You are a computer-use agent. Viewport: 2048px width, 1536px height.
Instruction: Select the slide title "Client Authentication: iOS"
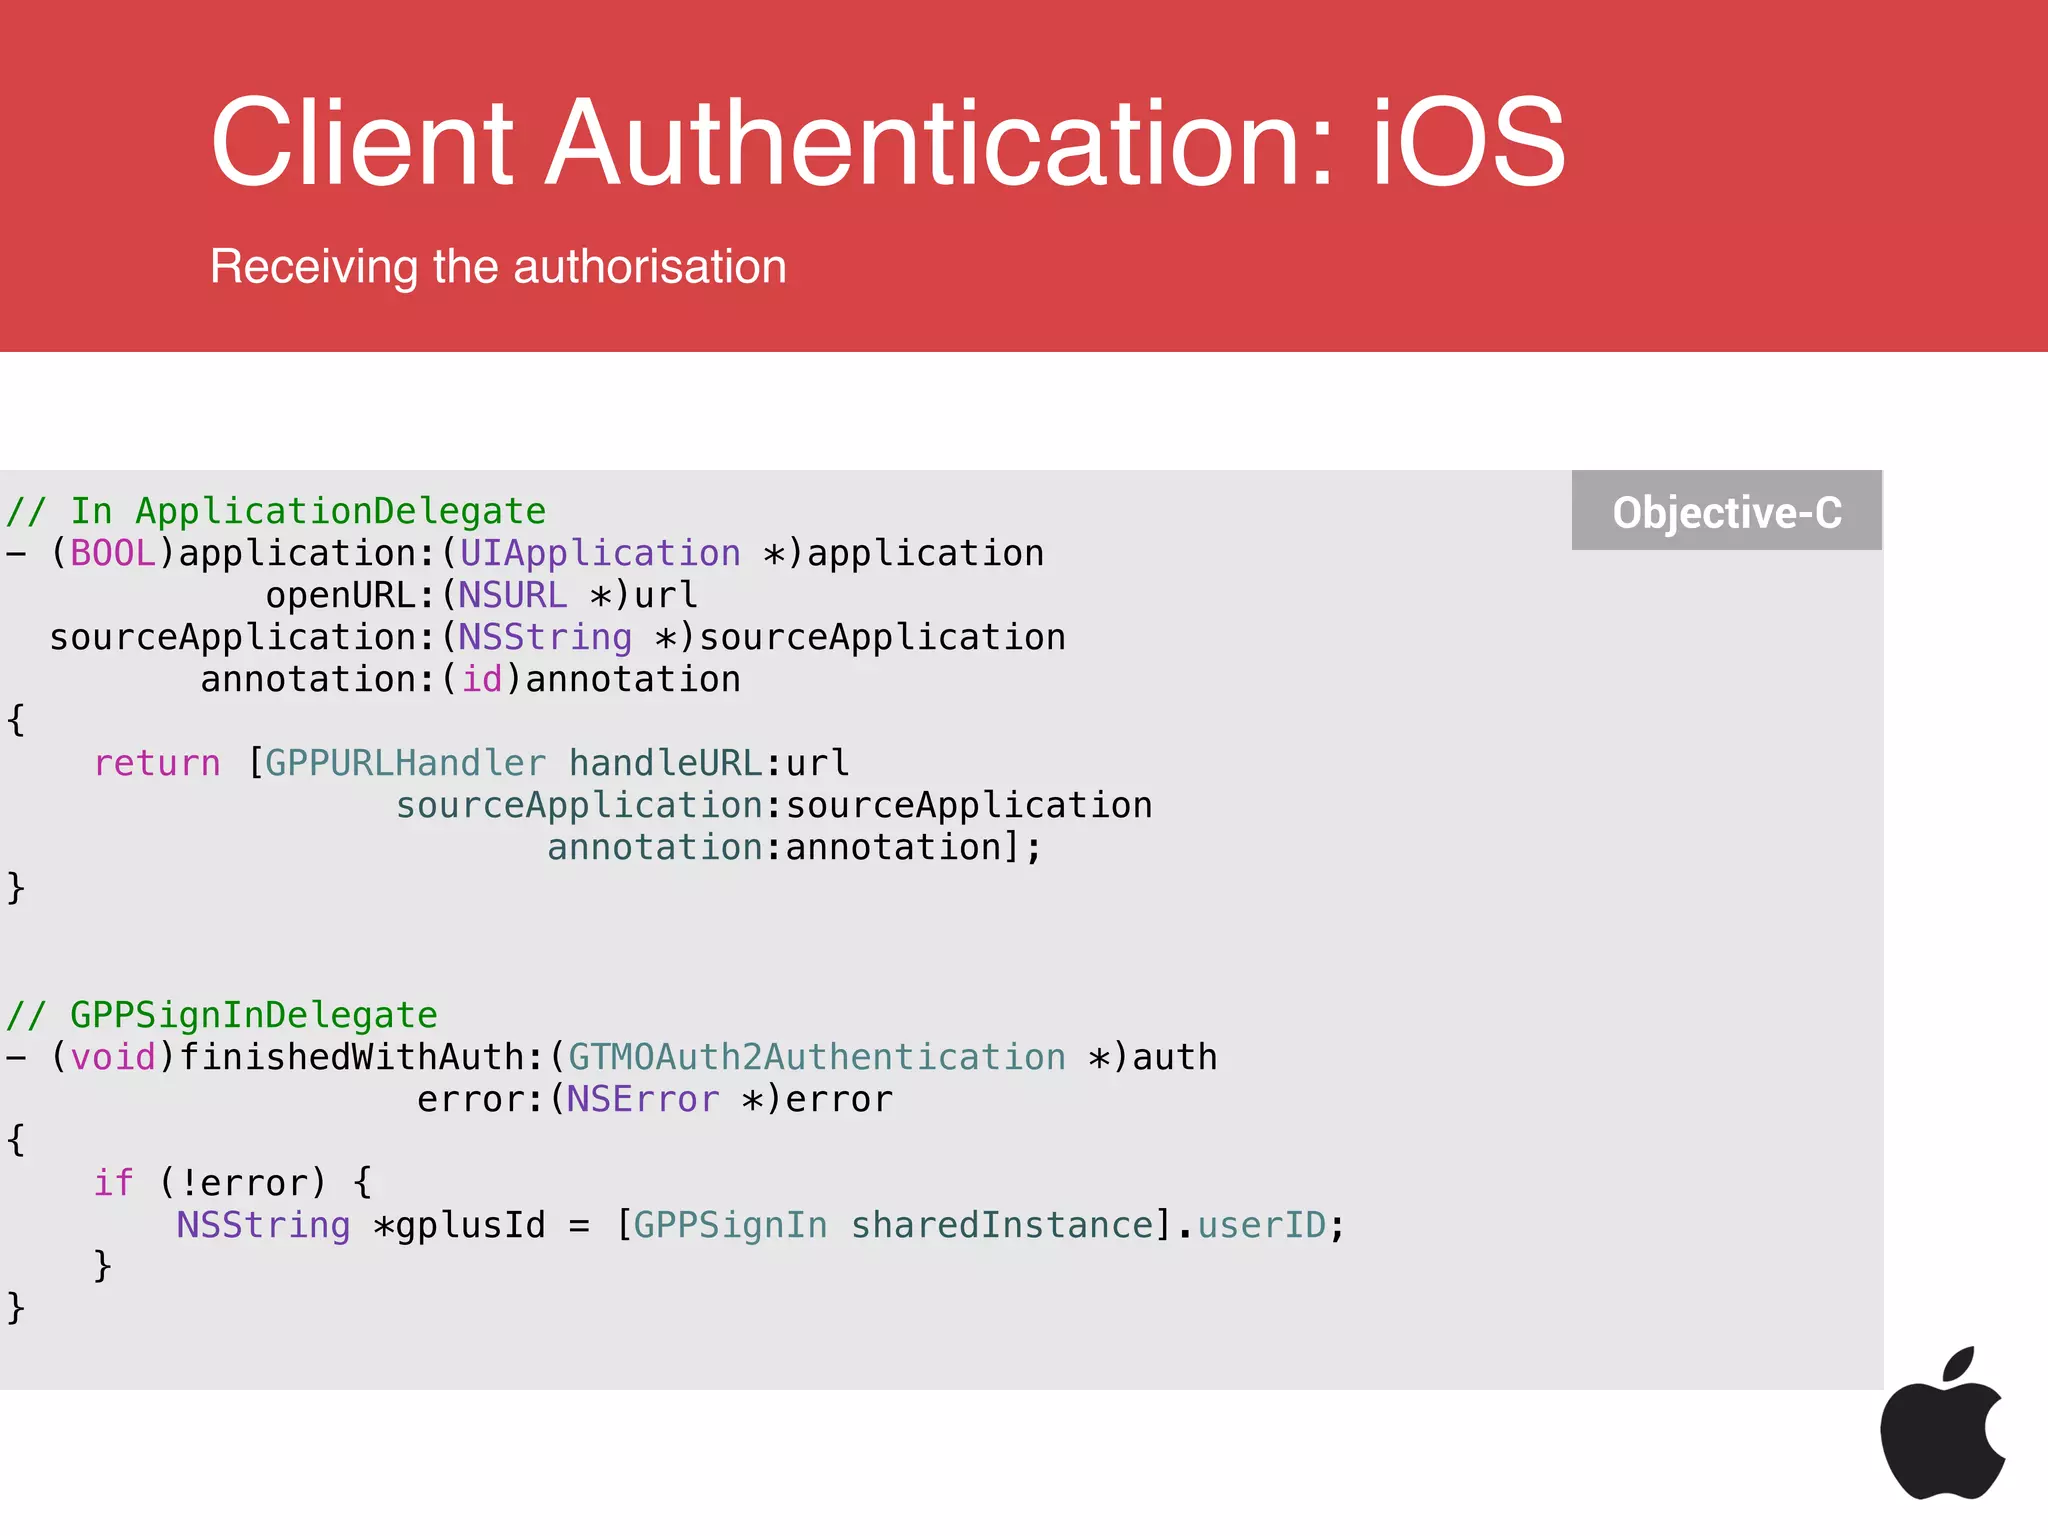pyautogui.click(x=888, y=141)
